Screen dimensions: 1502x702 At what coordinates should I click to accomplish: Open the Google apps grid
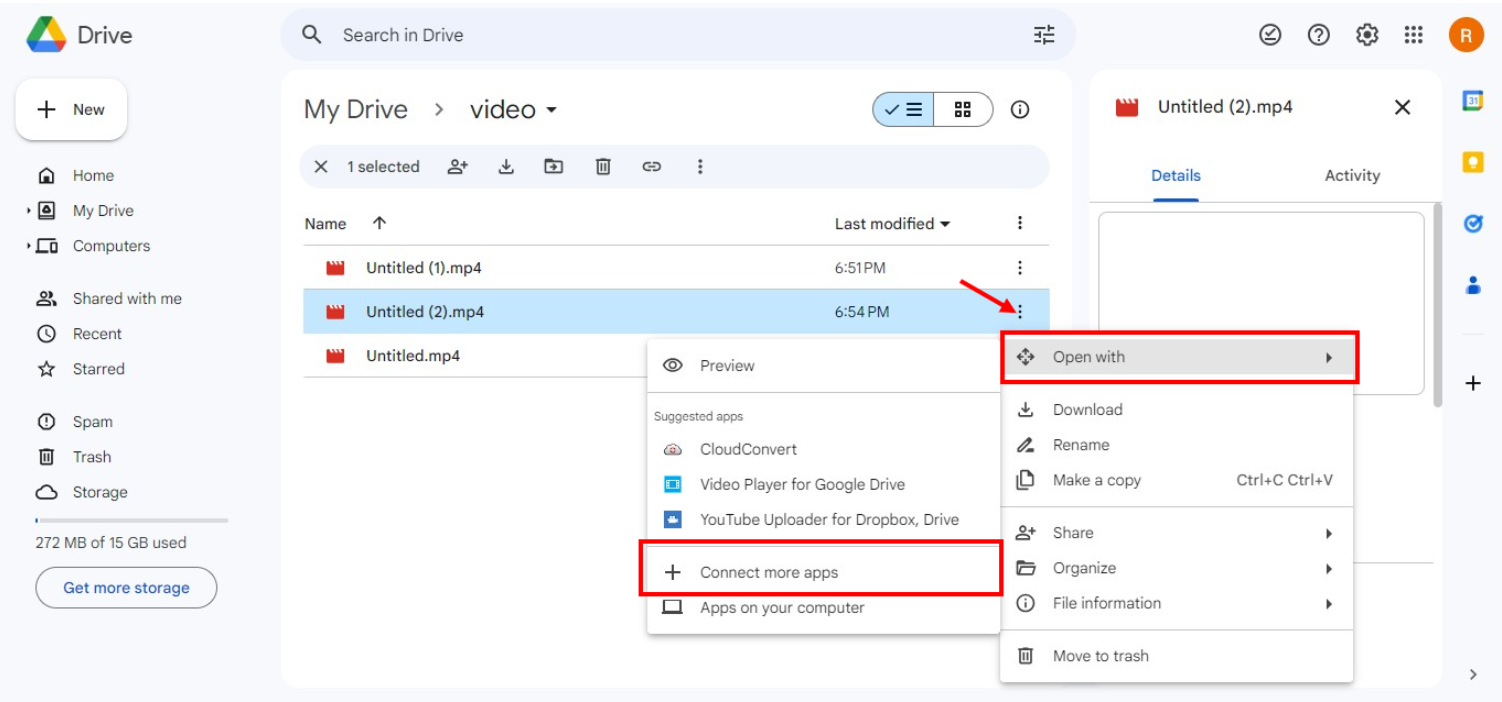click(x=1413, y=35)
